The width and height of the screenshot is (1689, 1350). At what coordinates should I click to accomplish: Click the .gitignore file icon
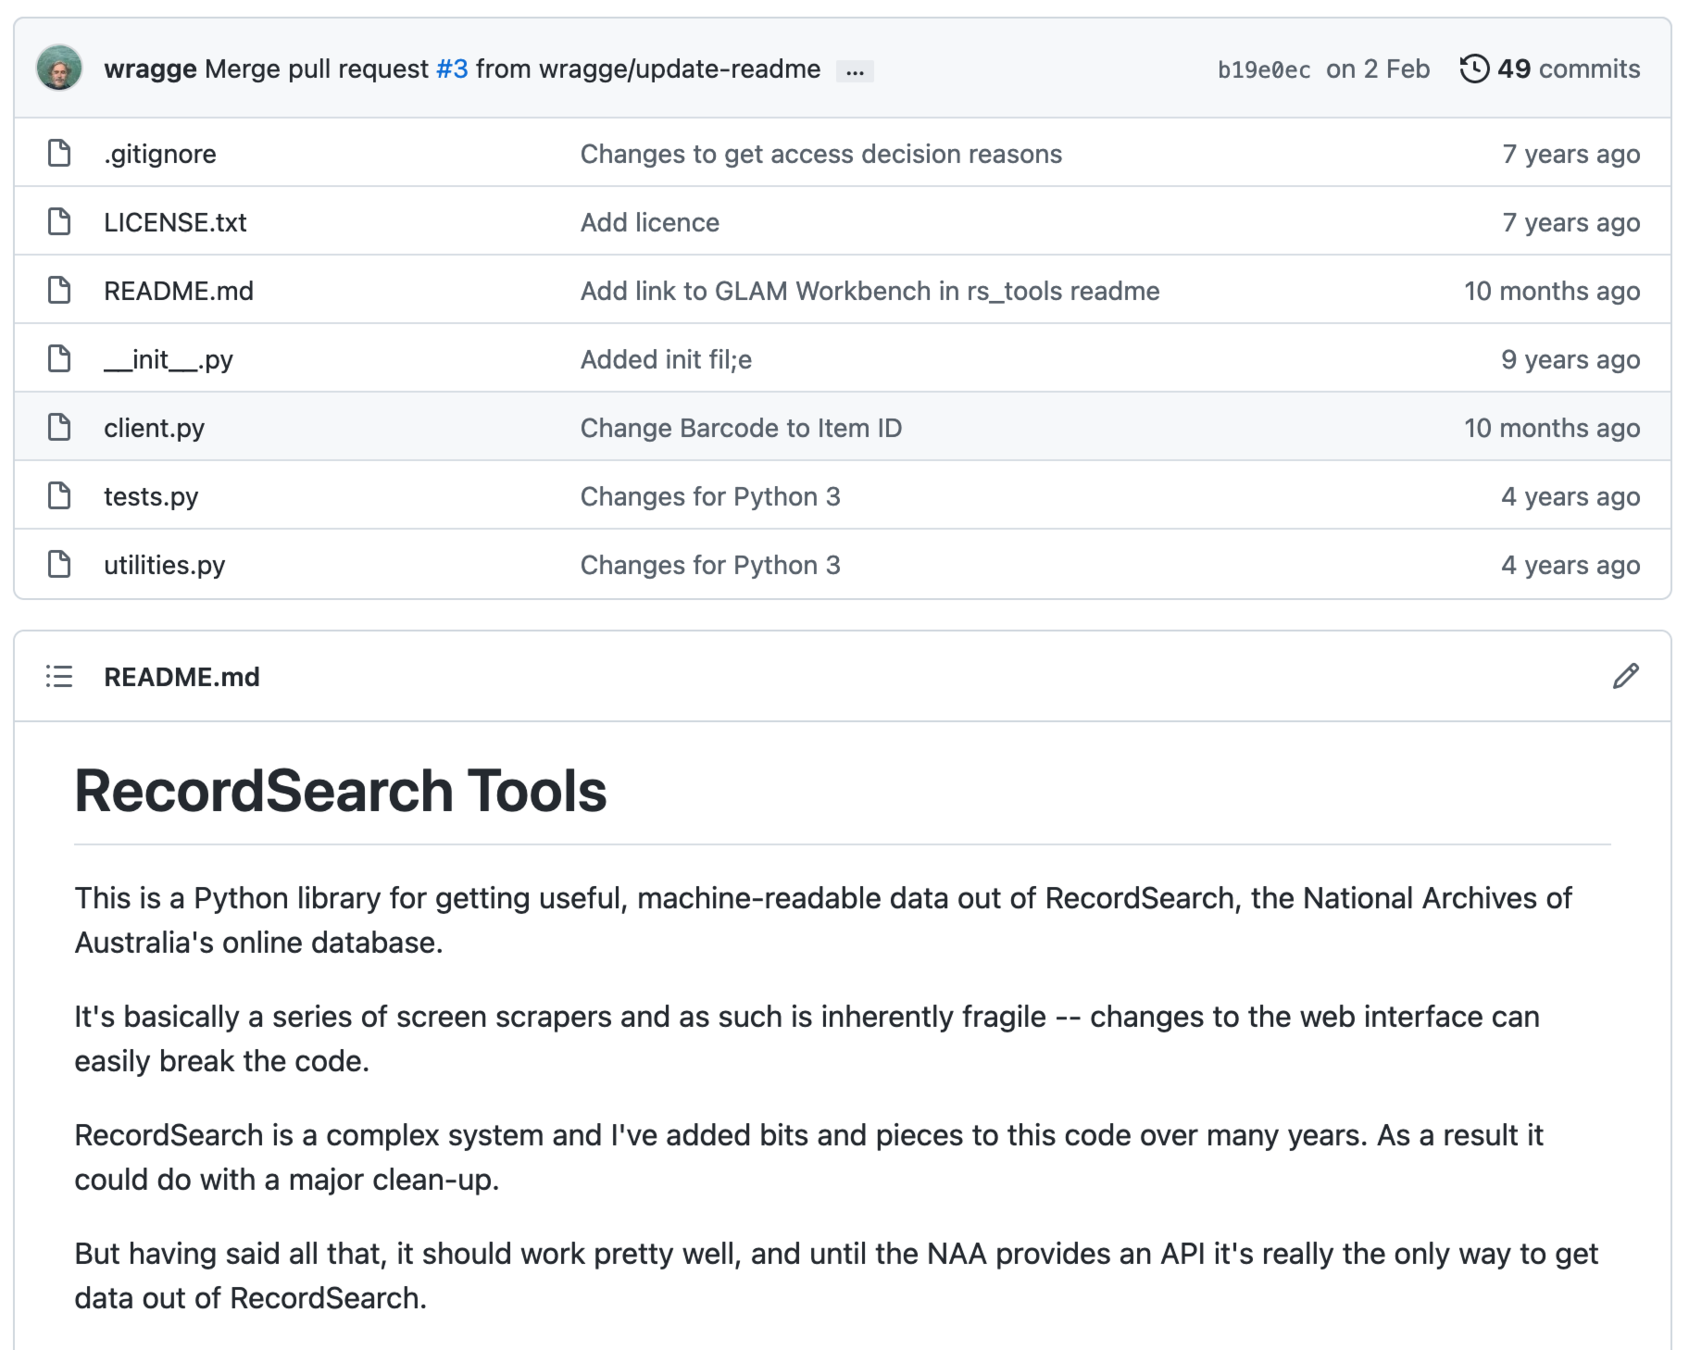(59, 154)
